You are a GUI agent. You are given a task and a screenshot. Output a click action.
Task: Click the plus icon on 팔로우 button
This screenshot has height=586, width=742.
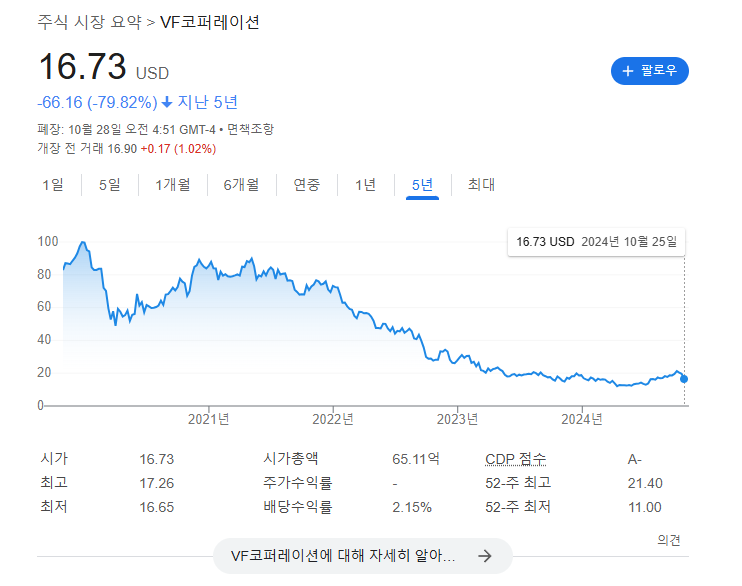click(x=628, y=71)
